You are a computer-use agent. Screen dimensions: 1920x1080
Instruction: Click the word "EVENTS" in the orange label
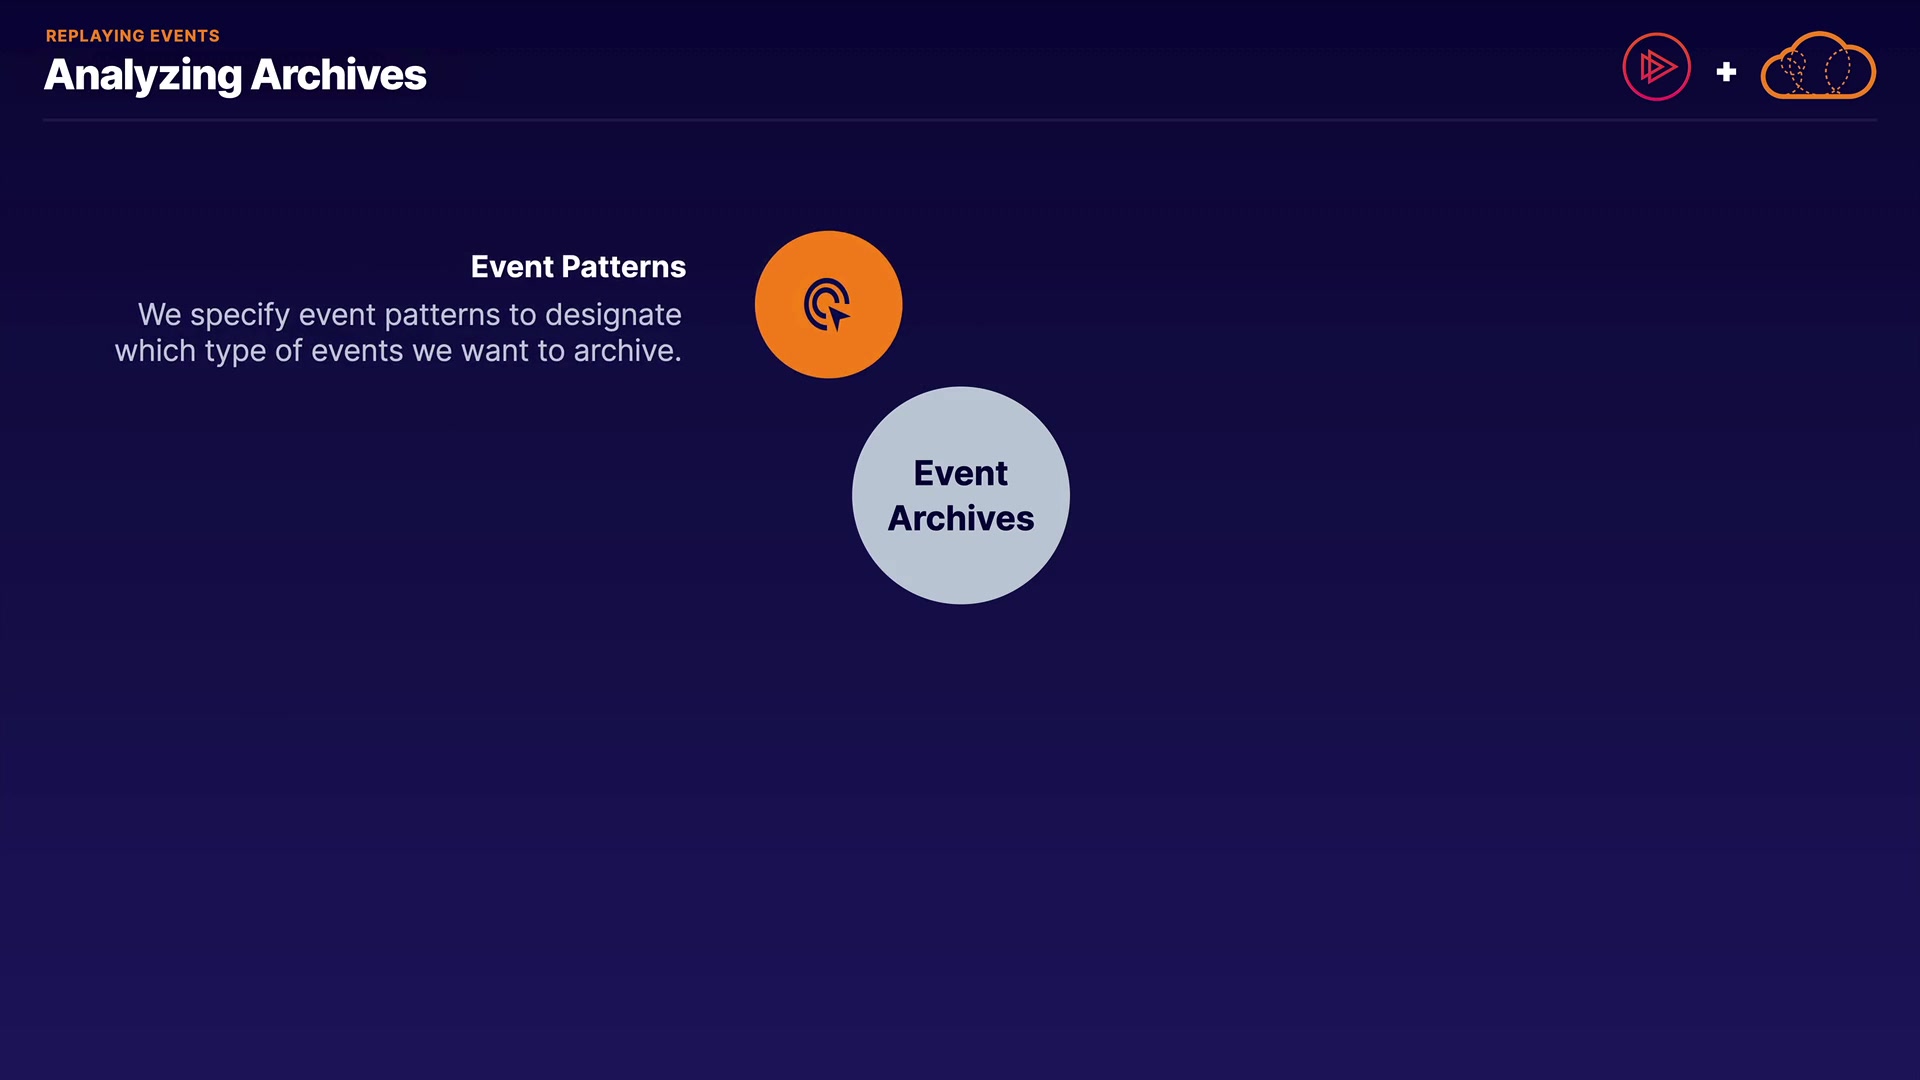tap(184, 36)
